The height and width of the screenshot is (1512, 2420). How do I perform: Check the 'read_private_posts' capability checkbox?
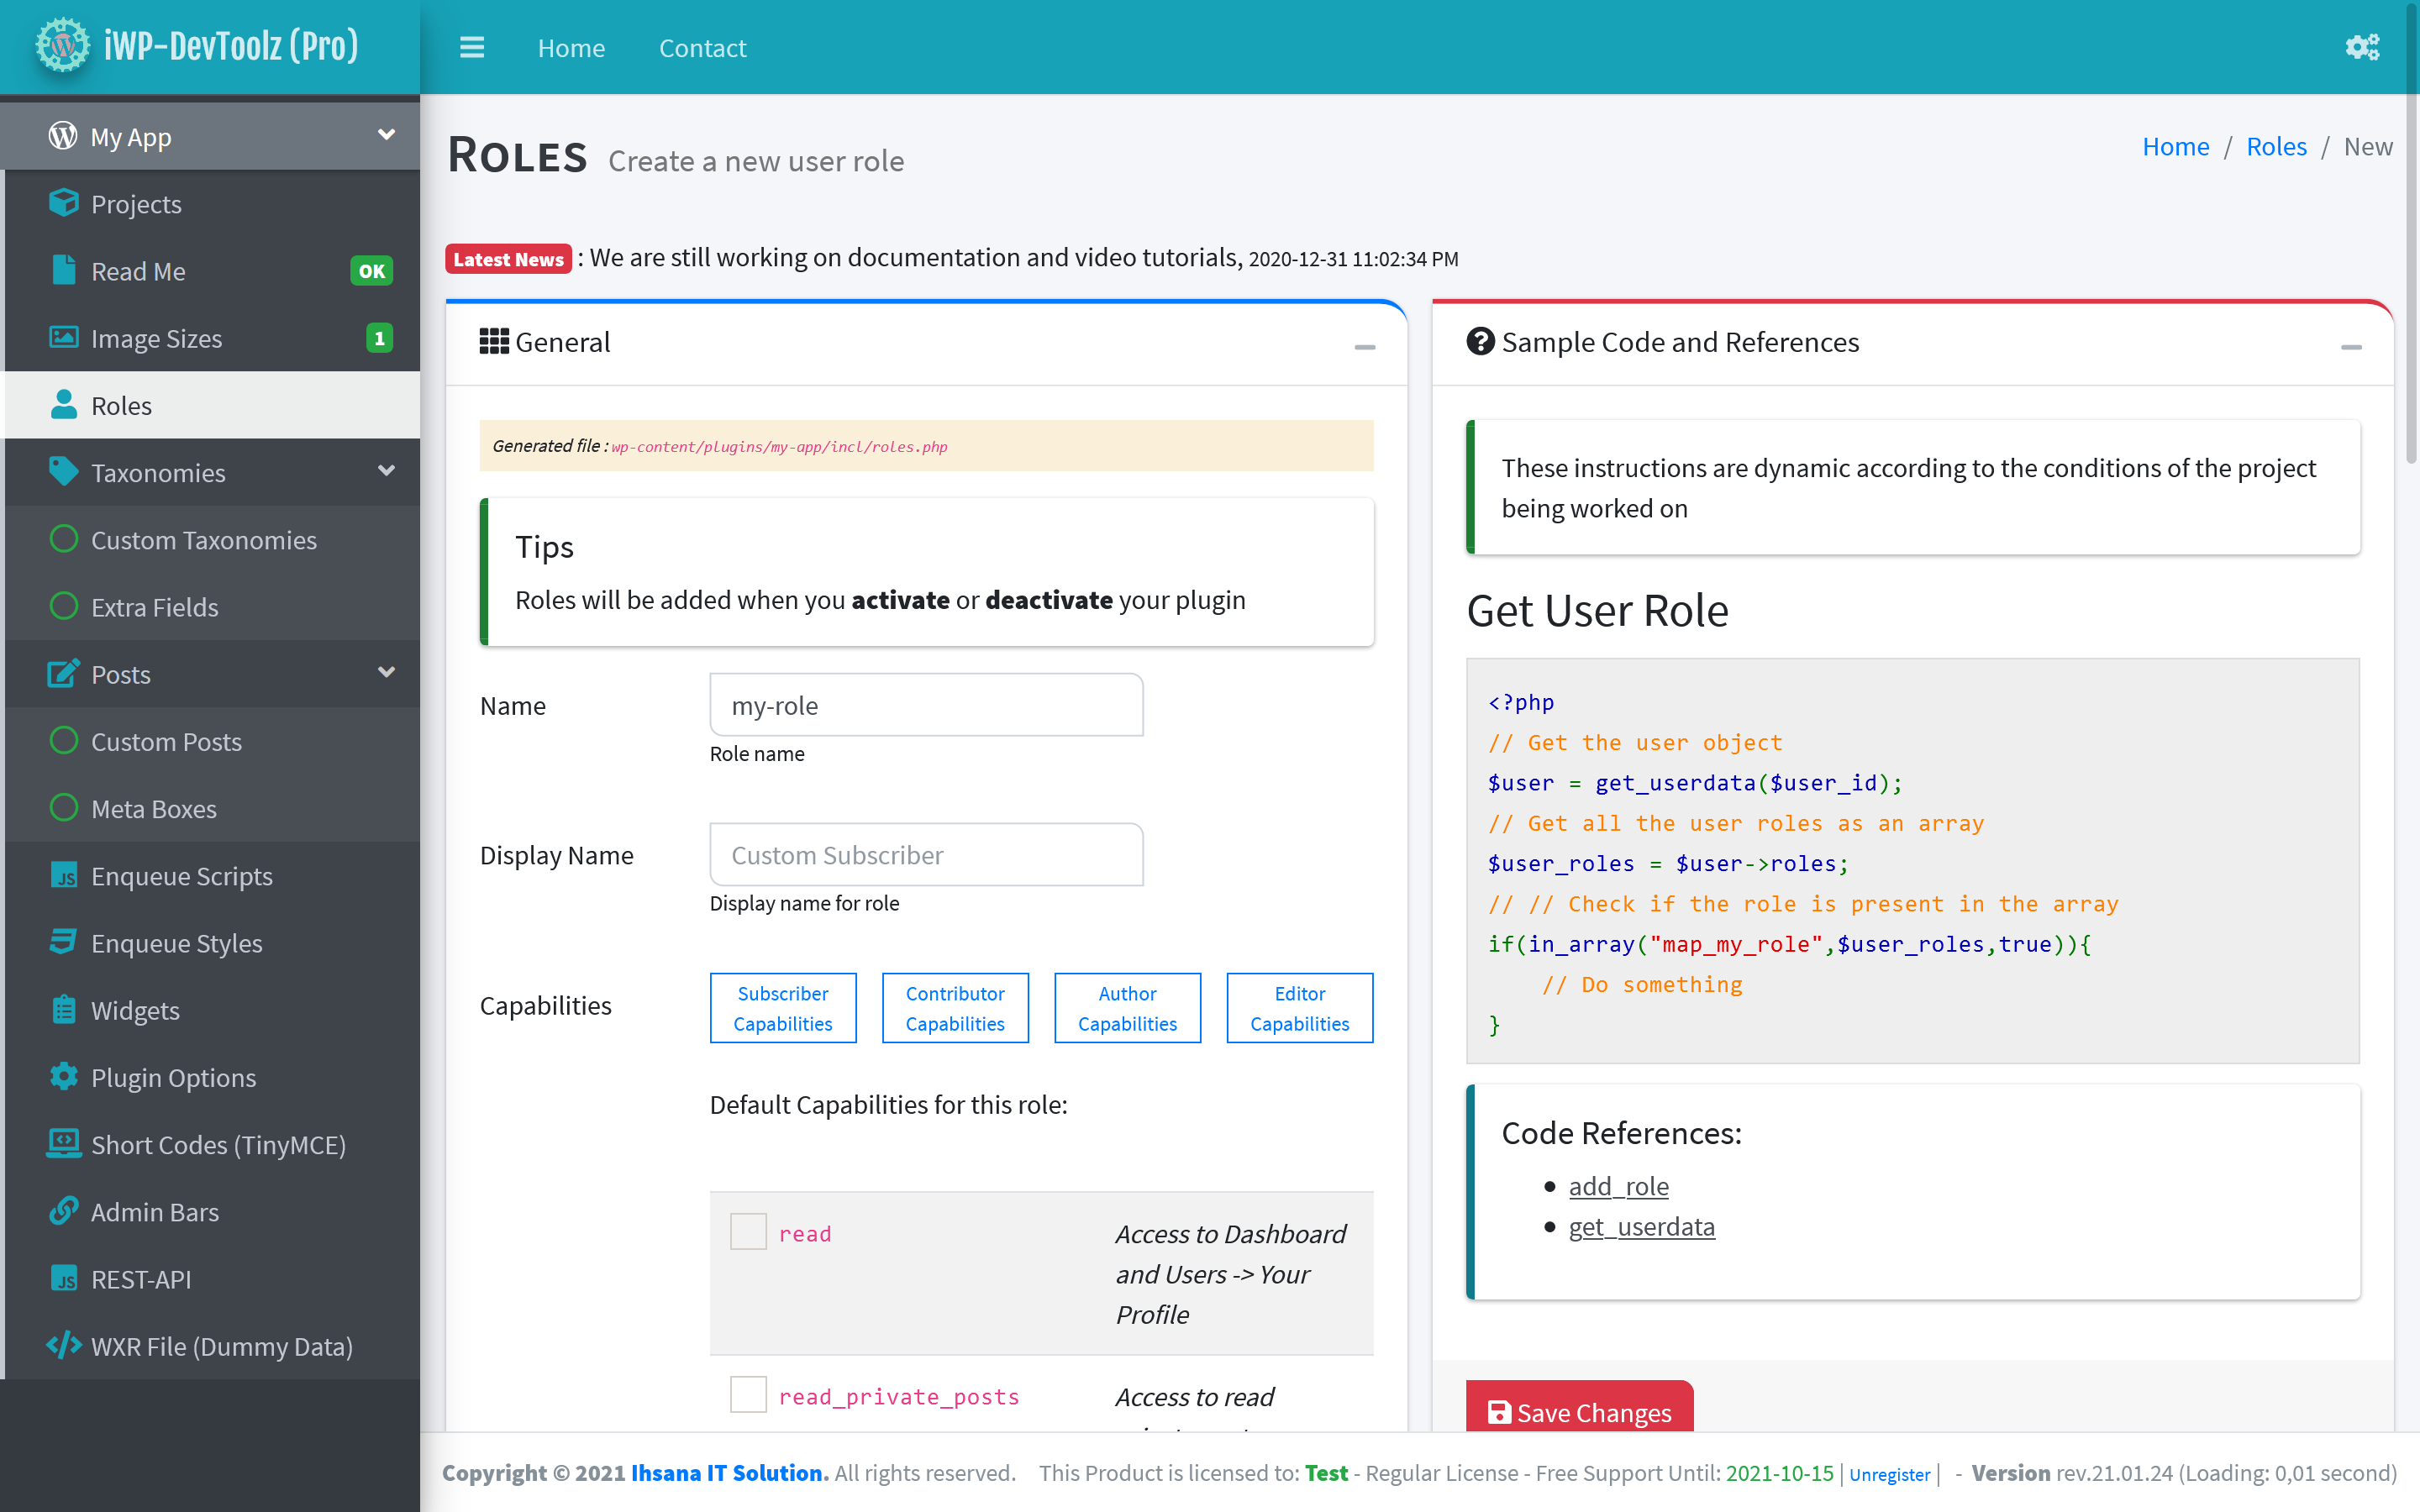748,1394
